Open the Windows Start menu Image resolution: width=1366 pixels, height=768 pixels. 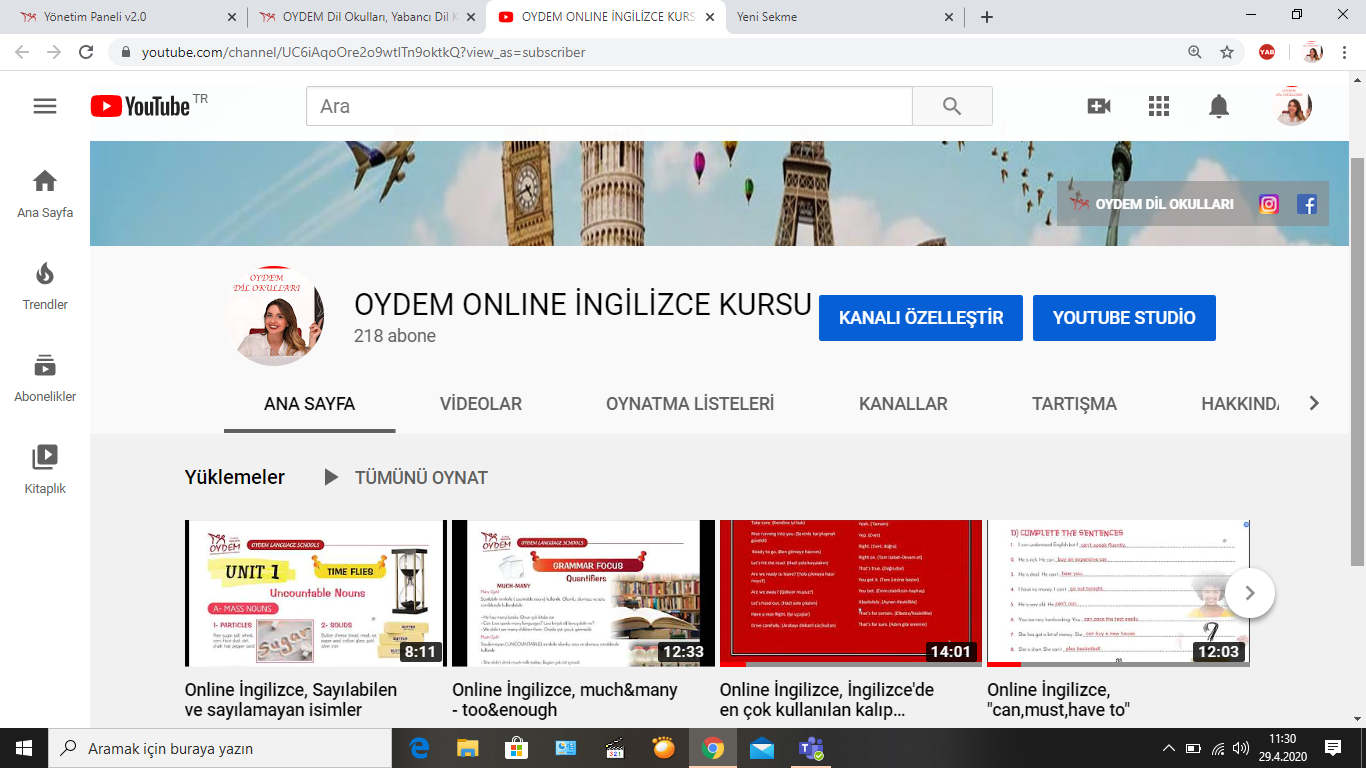point(24,748)
